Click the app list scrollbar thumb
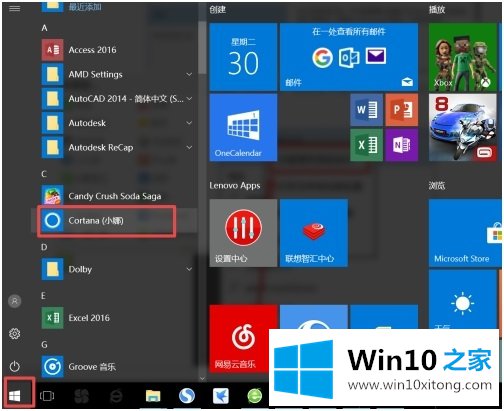Image resolution: width=504 pixels, height=411 pixels. point(202,48)
